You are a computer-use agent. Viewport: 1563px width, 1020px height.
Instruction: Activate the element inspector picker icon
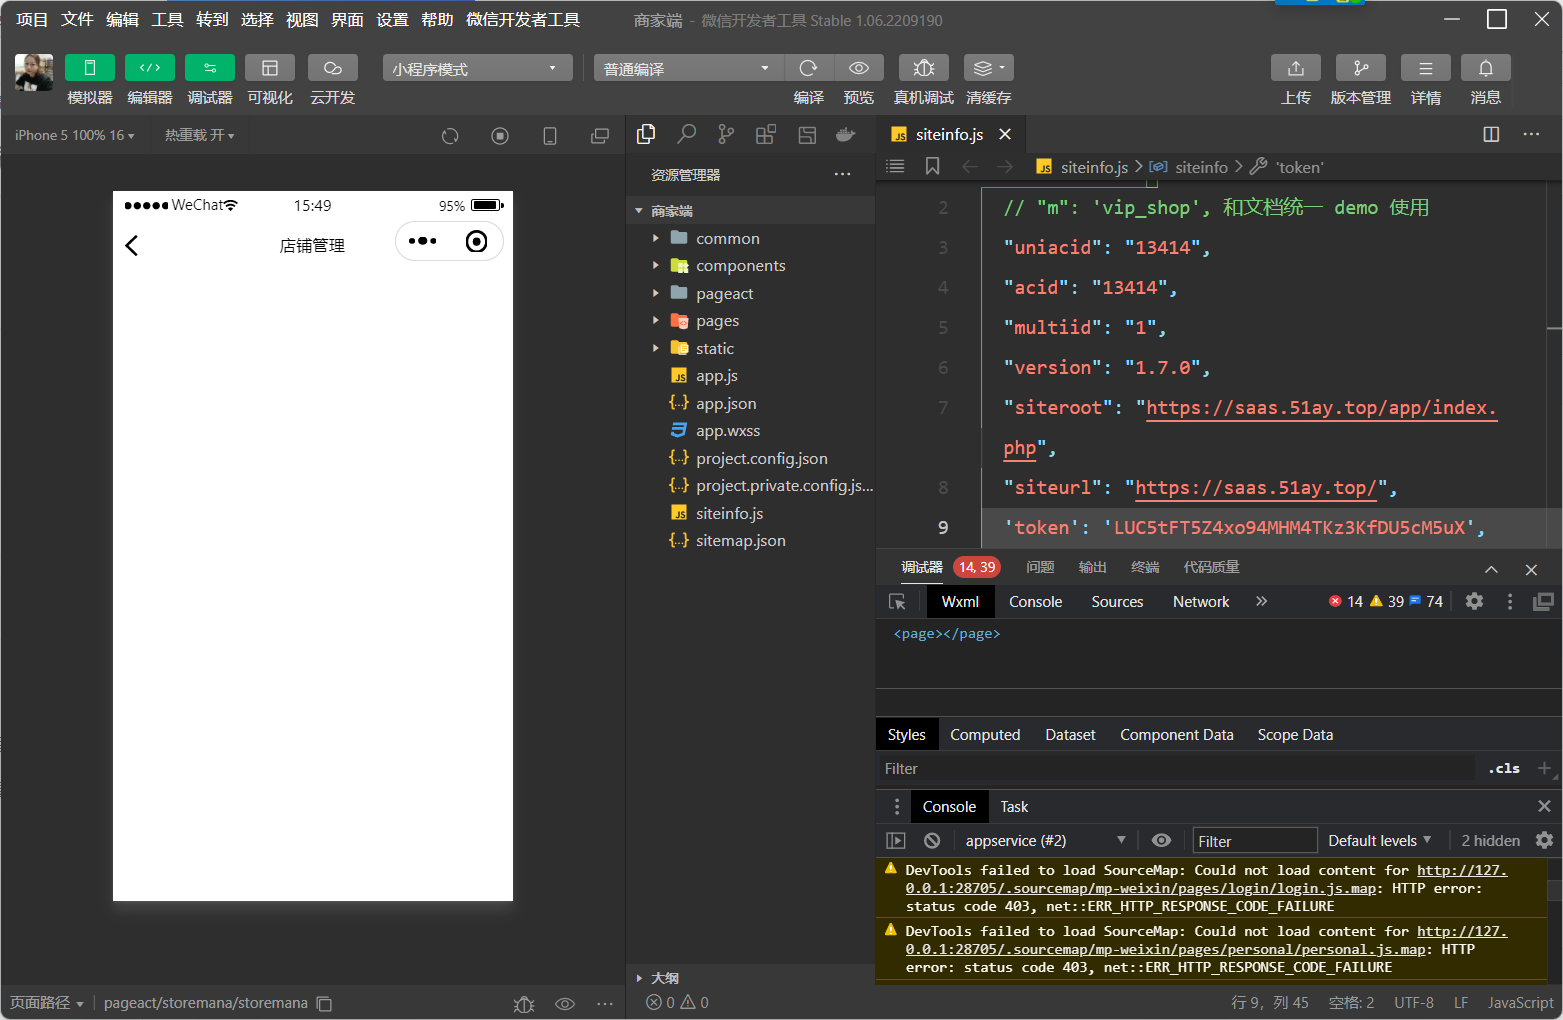coord(897,602)
